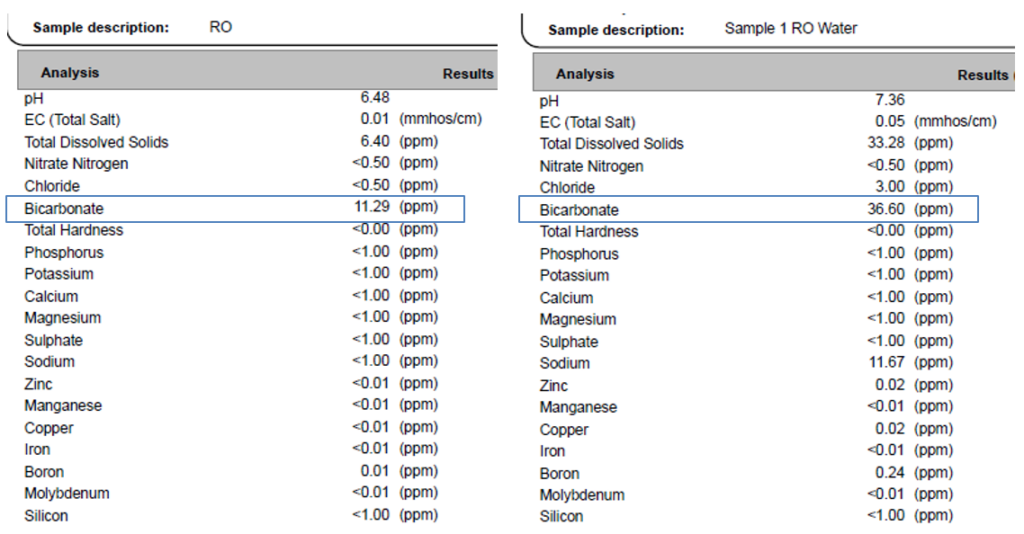The image size is (1024, 534).
Task: Select the highlighted Bicarbonate 11.29 ppm row
Action: [x=235, y=208]
